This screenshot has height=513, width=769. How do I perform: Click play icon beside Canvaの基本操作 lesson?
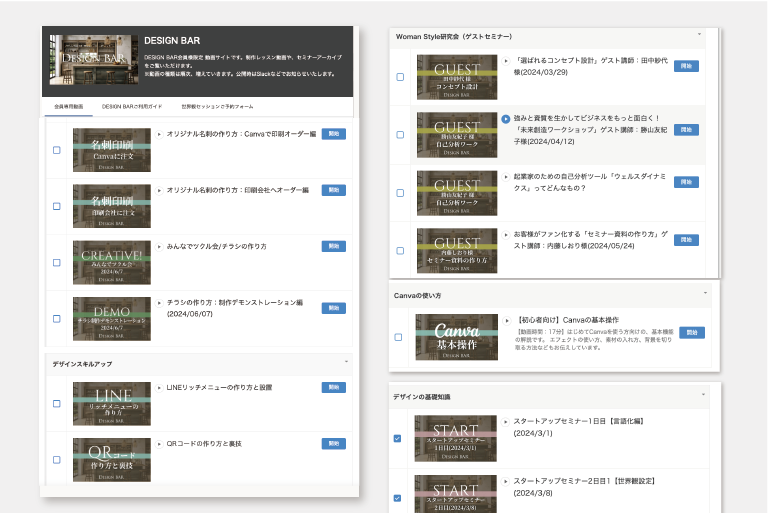pyautogui.click(x=506, y=320)
